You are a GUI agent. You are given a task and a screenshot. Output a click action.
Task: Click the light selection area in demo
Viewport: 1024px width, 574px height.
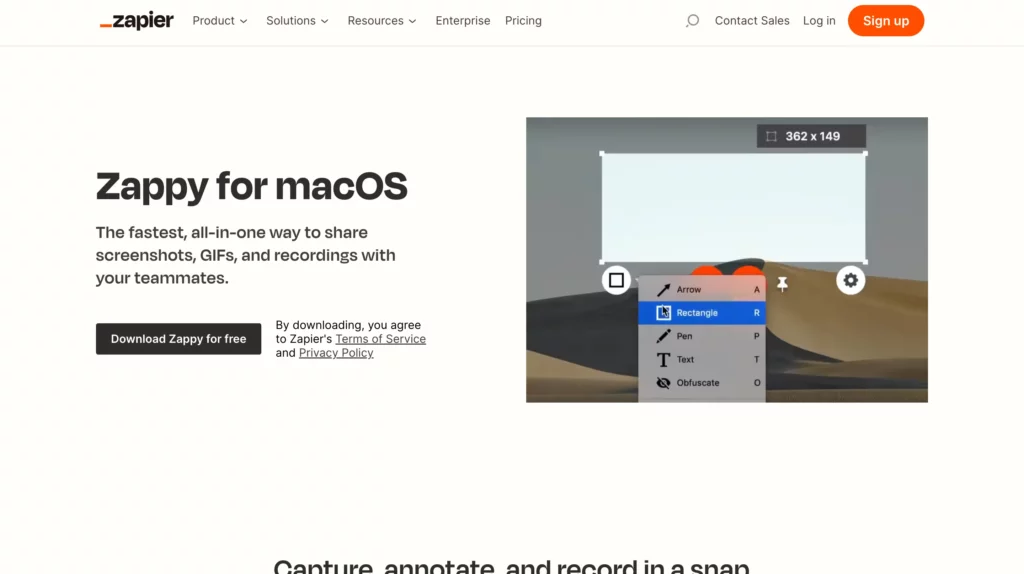coord(734,208)
